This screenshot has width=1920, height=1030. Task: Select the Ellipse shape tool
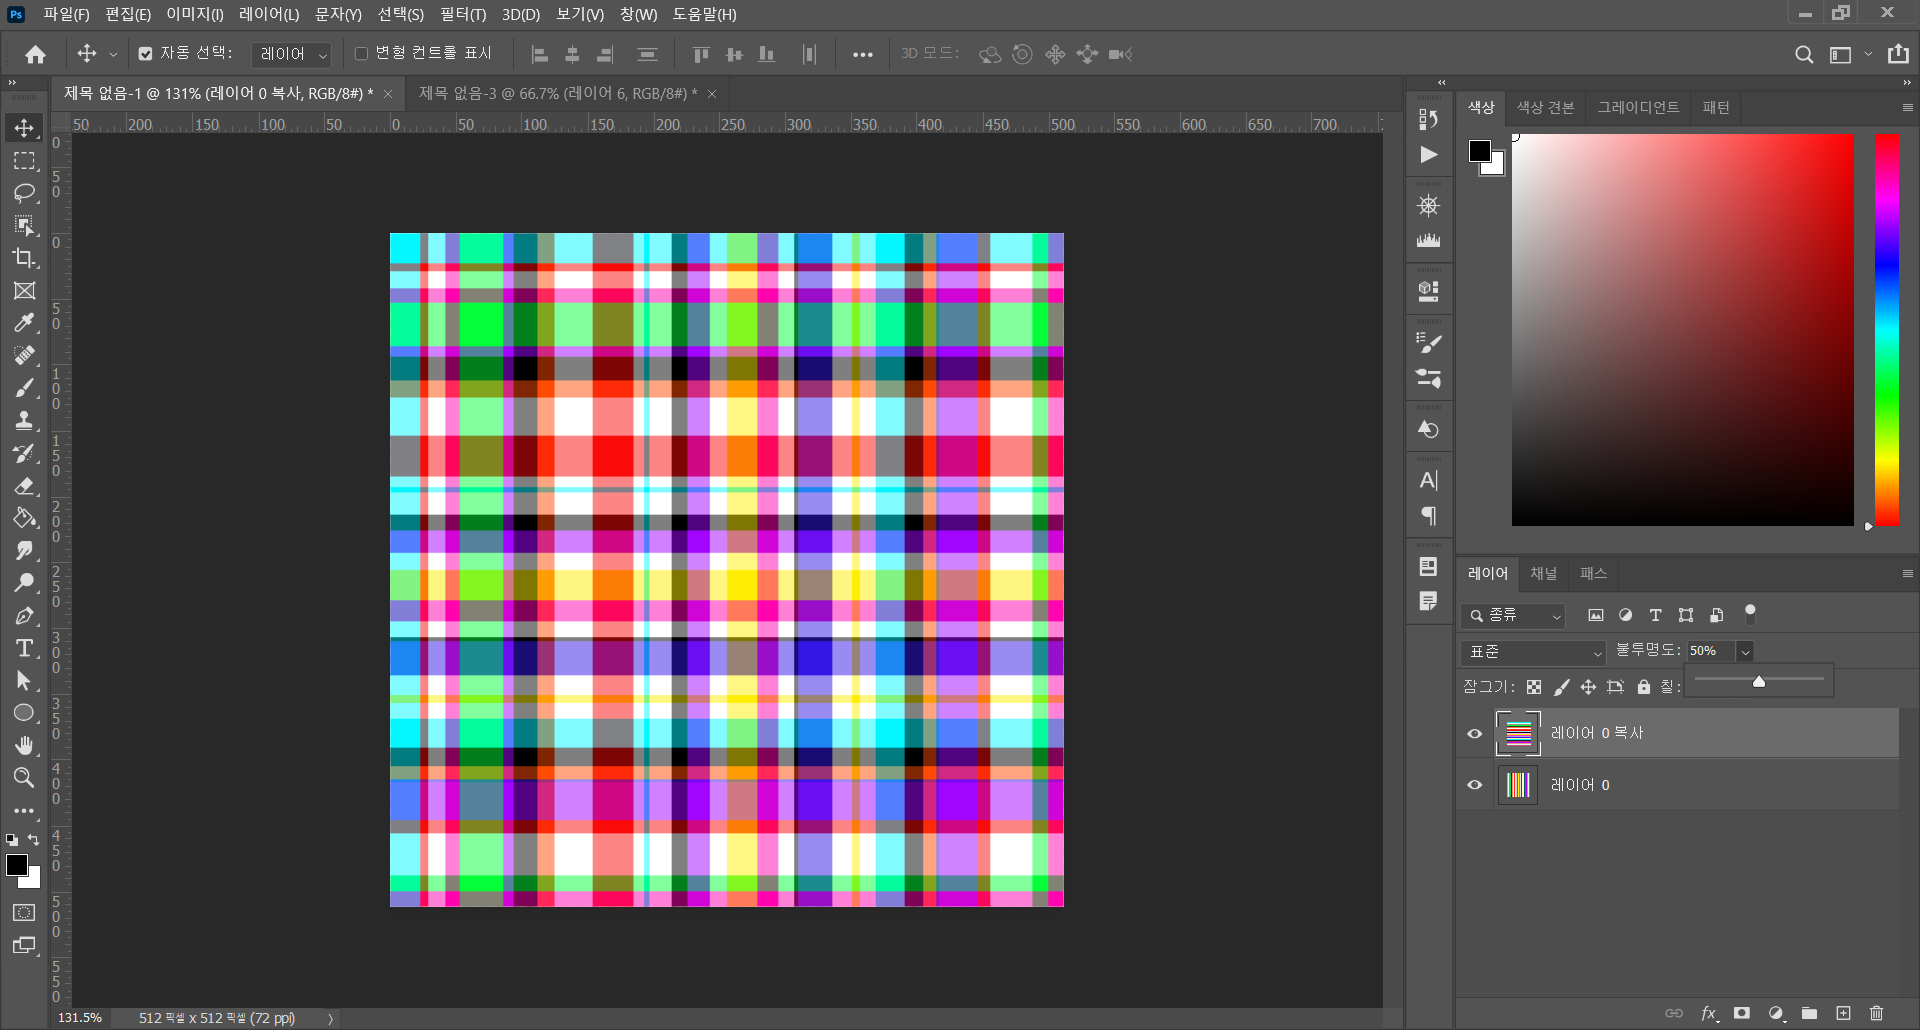24,713
